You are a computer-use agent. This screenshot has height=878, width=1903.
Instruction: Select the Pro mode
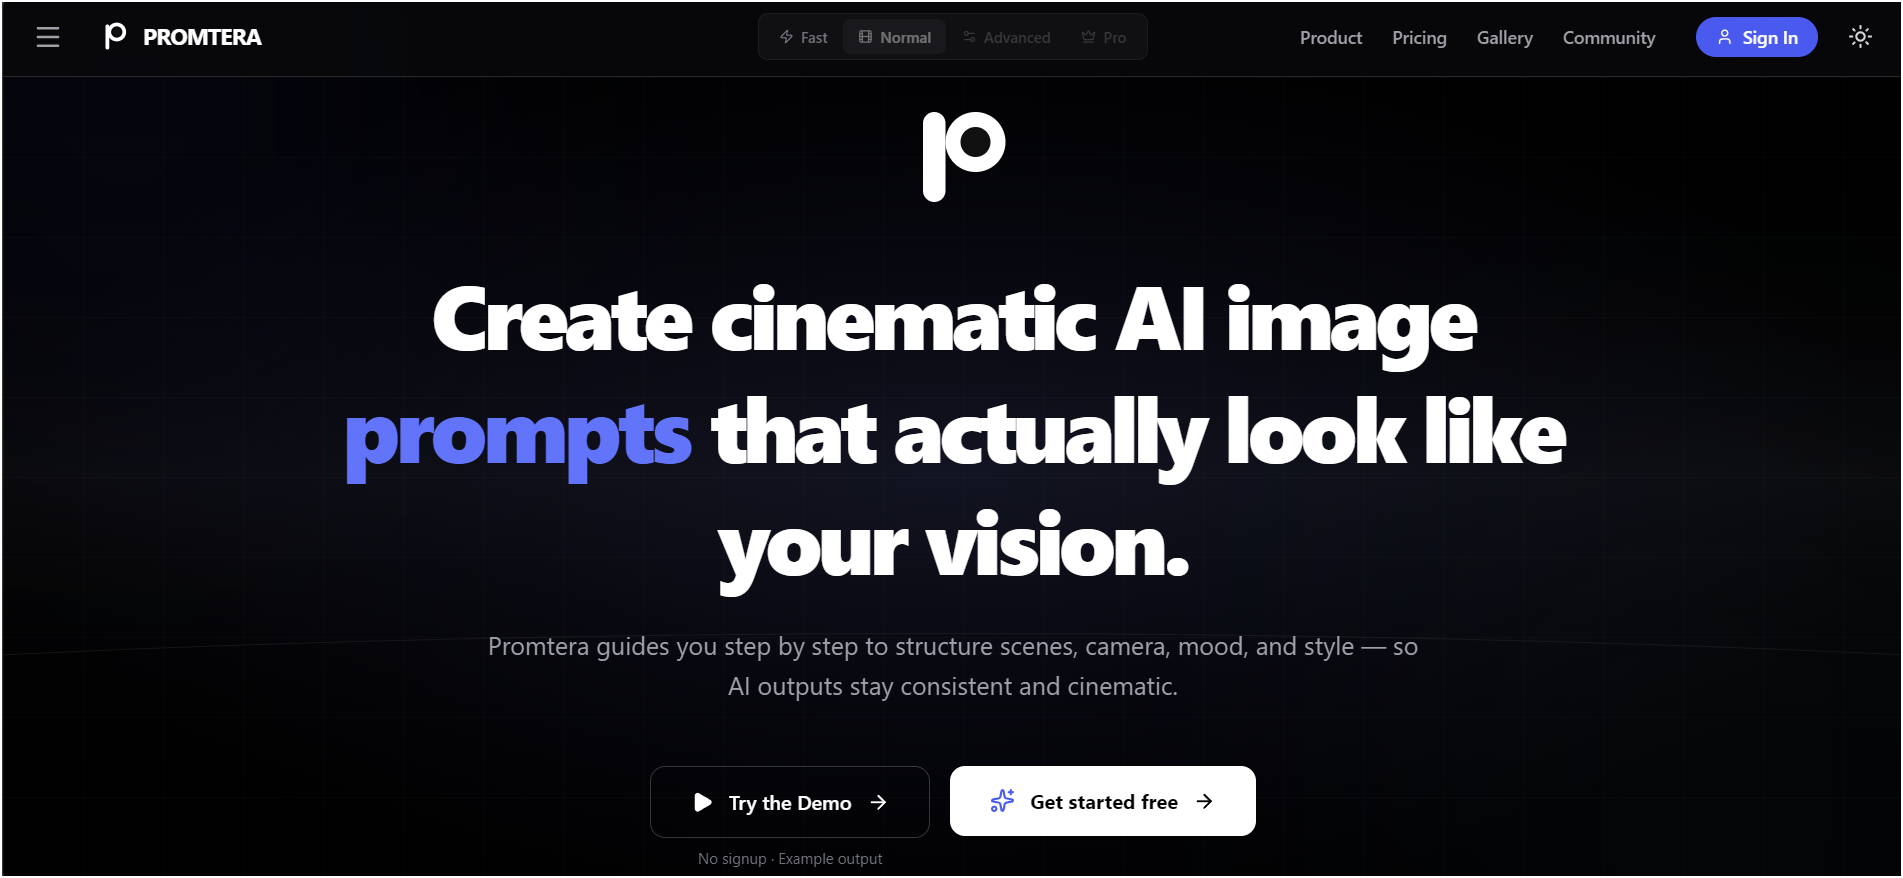1103,37
